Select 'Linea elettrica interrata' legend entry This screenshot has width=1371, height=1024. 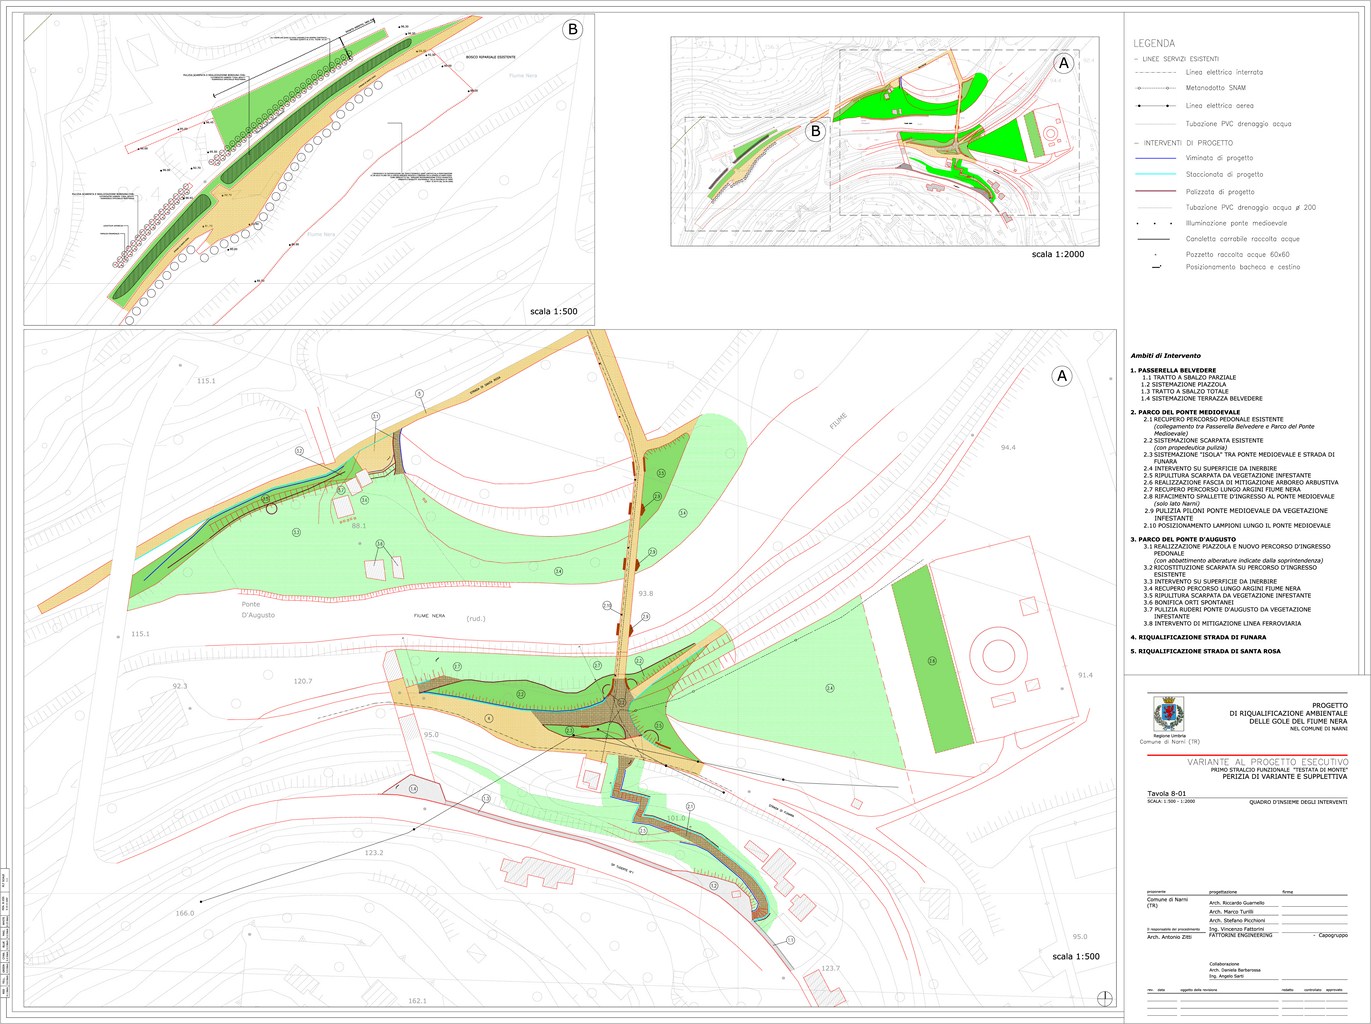1224,72
